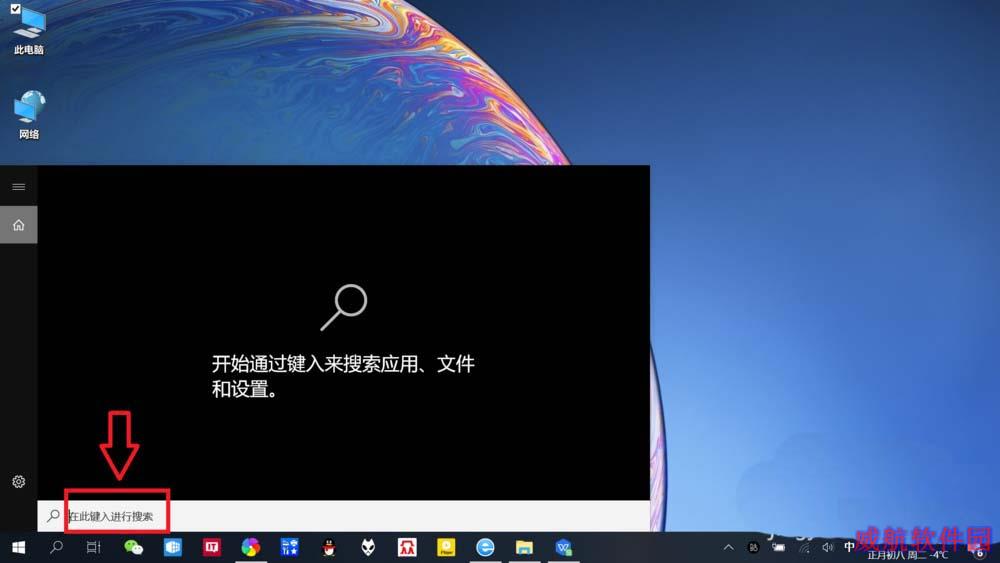Open the blue tools app on taskbar
The height and width of the screenshot is (563, 1000).
pyautogui.click(x=290, y=547)
